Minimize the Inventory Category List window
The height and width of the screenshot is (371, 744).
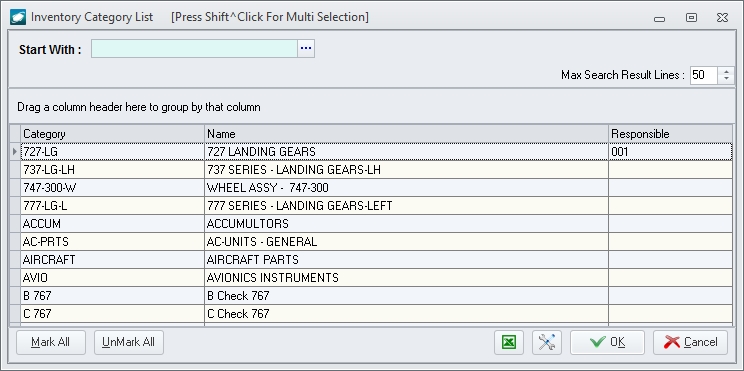coord(659,19)
